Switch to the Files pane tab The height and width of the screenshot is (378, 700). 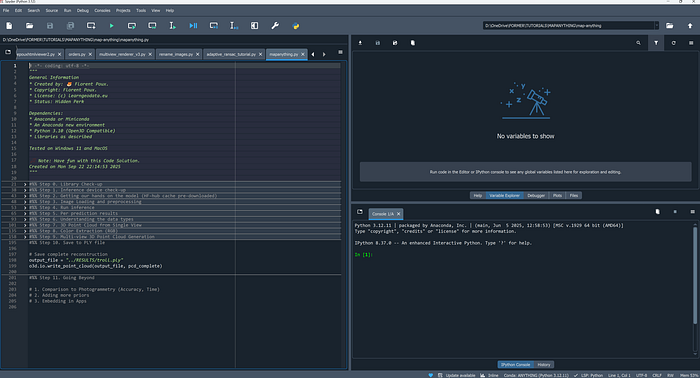(574, 195)
